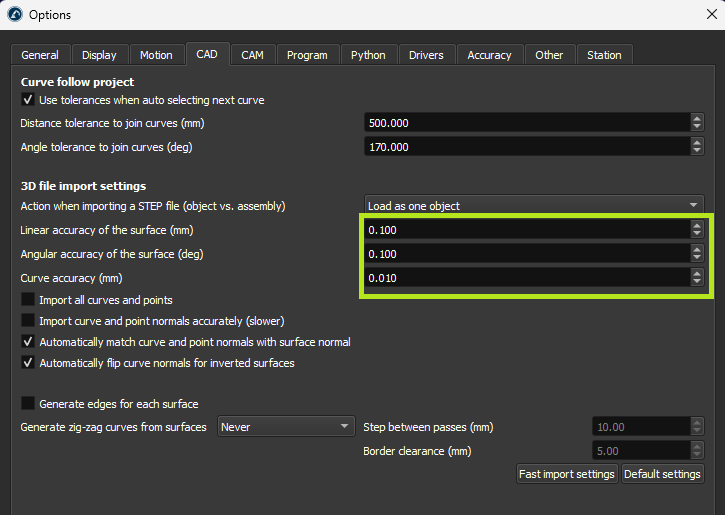Click the Default settings button
The width and height of the screenshot is (725, 515).
tap(662, 474)
